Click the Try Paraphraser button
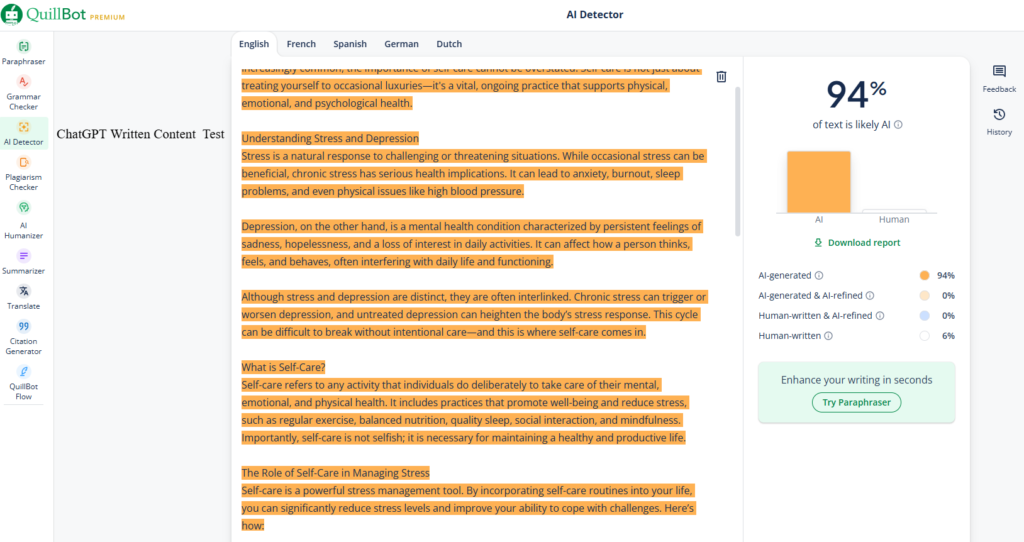Image resolution: width=1024 pixels, height=542 pixels. pyautogui.click(x=856, y=402)
